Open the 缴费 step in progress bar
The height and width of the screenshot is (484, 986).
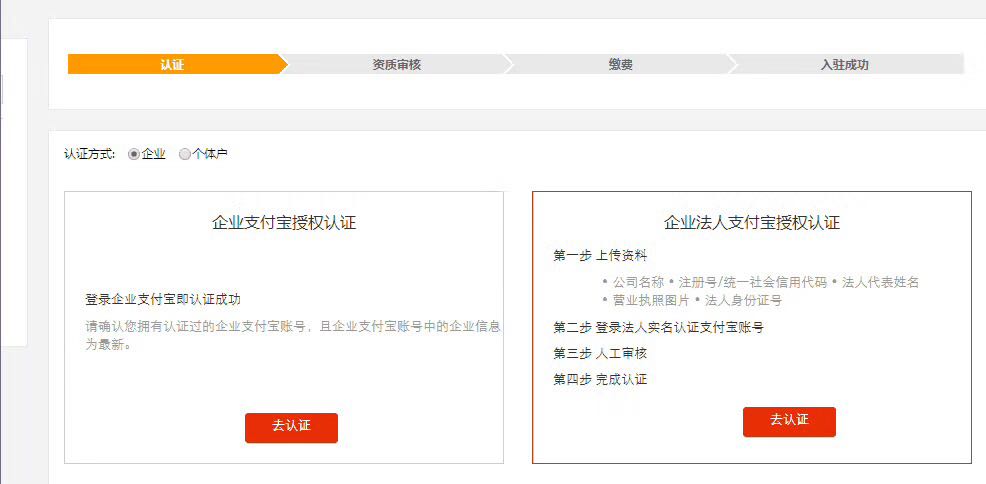click(x=620, y=64)
